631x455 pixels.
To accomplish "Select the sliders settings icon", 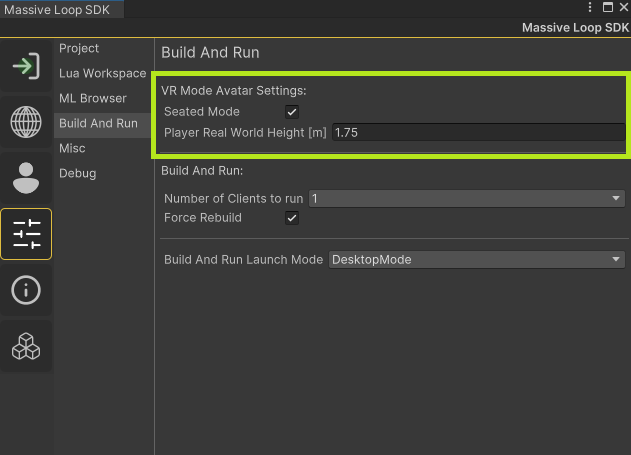I will tap(26, 234).
